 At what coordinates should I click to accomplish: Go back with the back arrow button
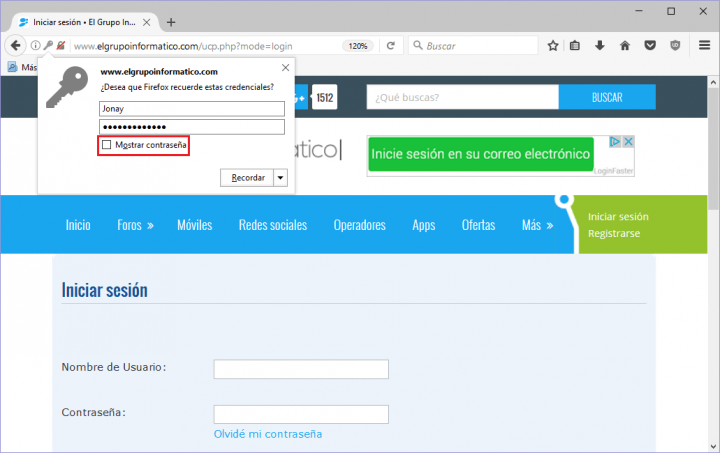click(15, 45)
